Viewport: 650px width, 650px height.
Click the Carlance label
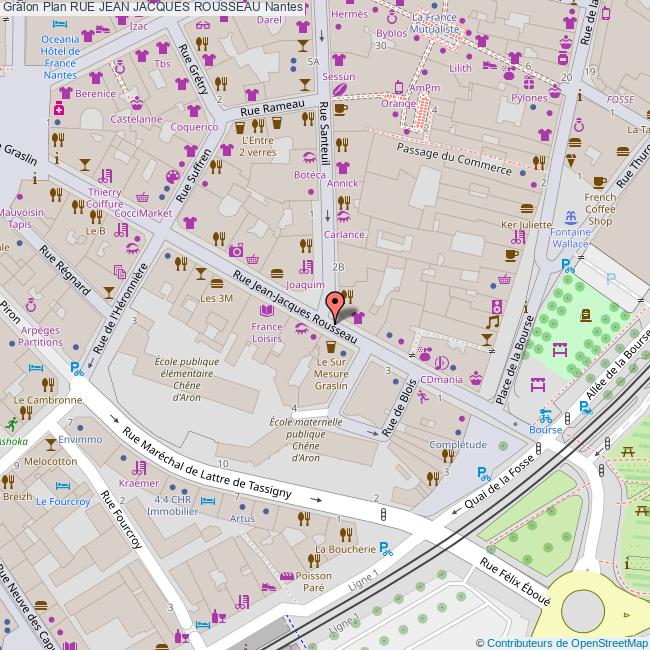344,235
